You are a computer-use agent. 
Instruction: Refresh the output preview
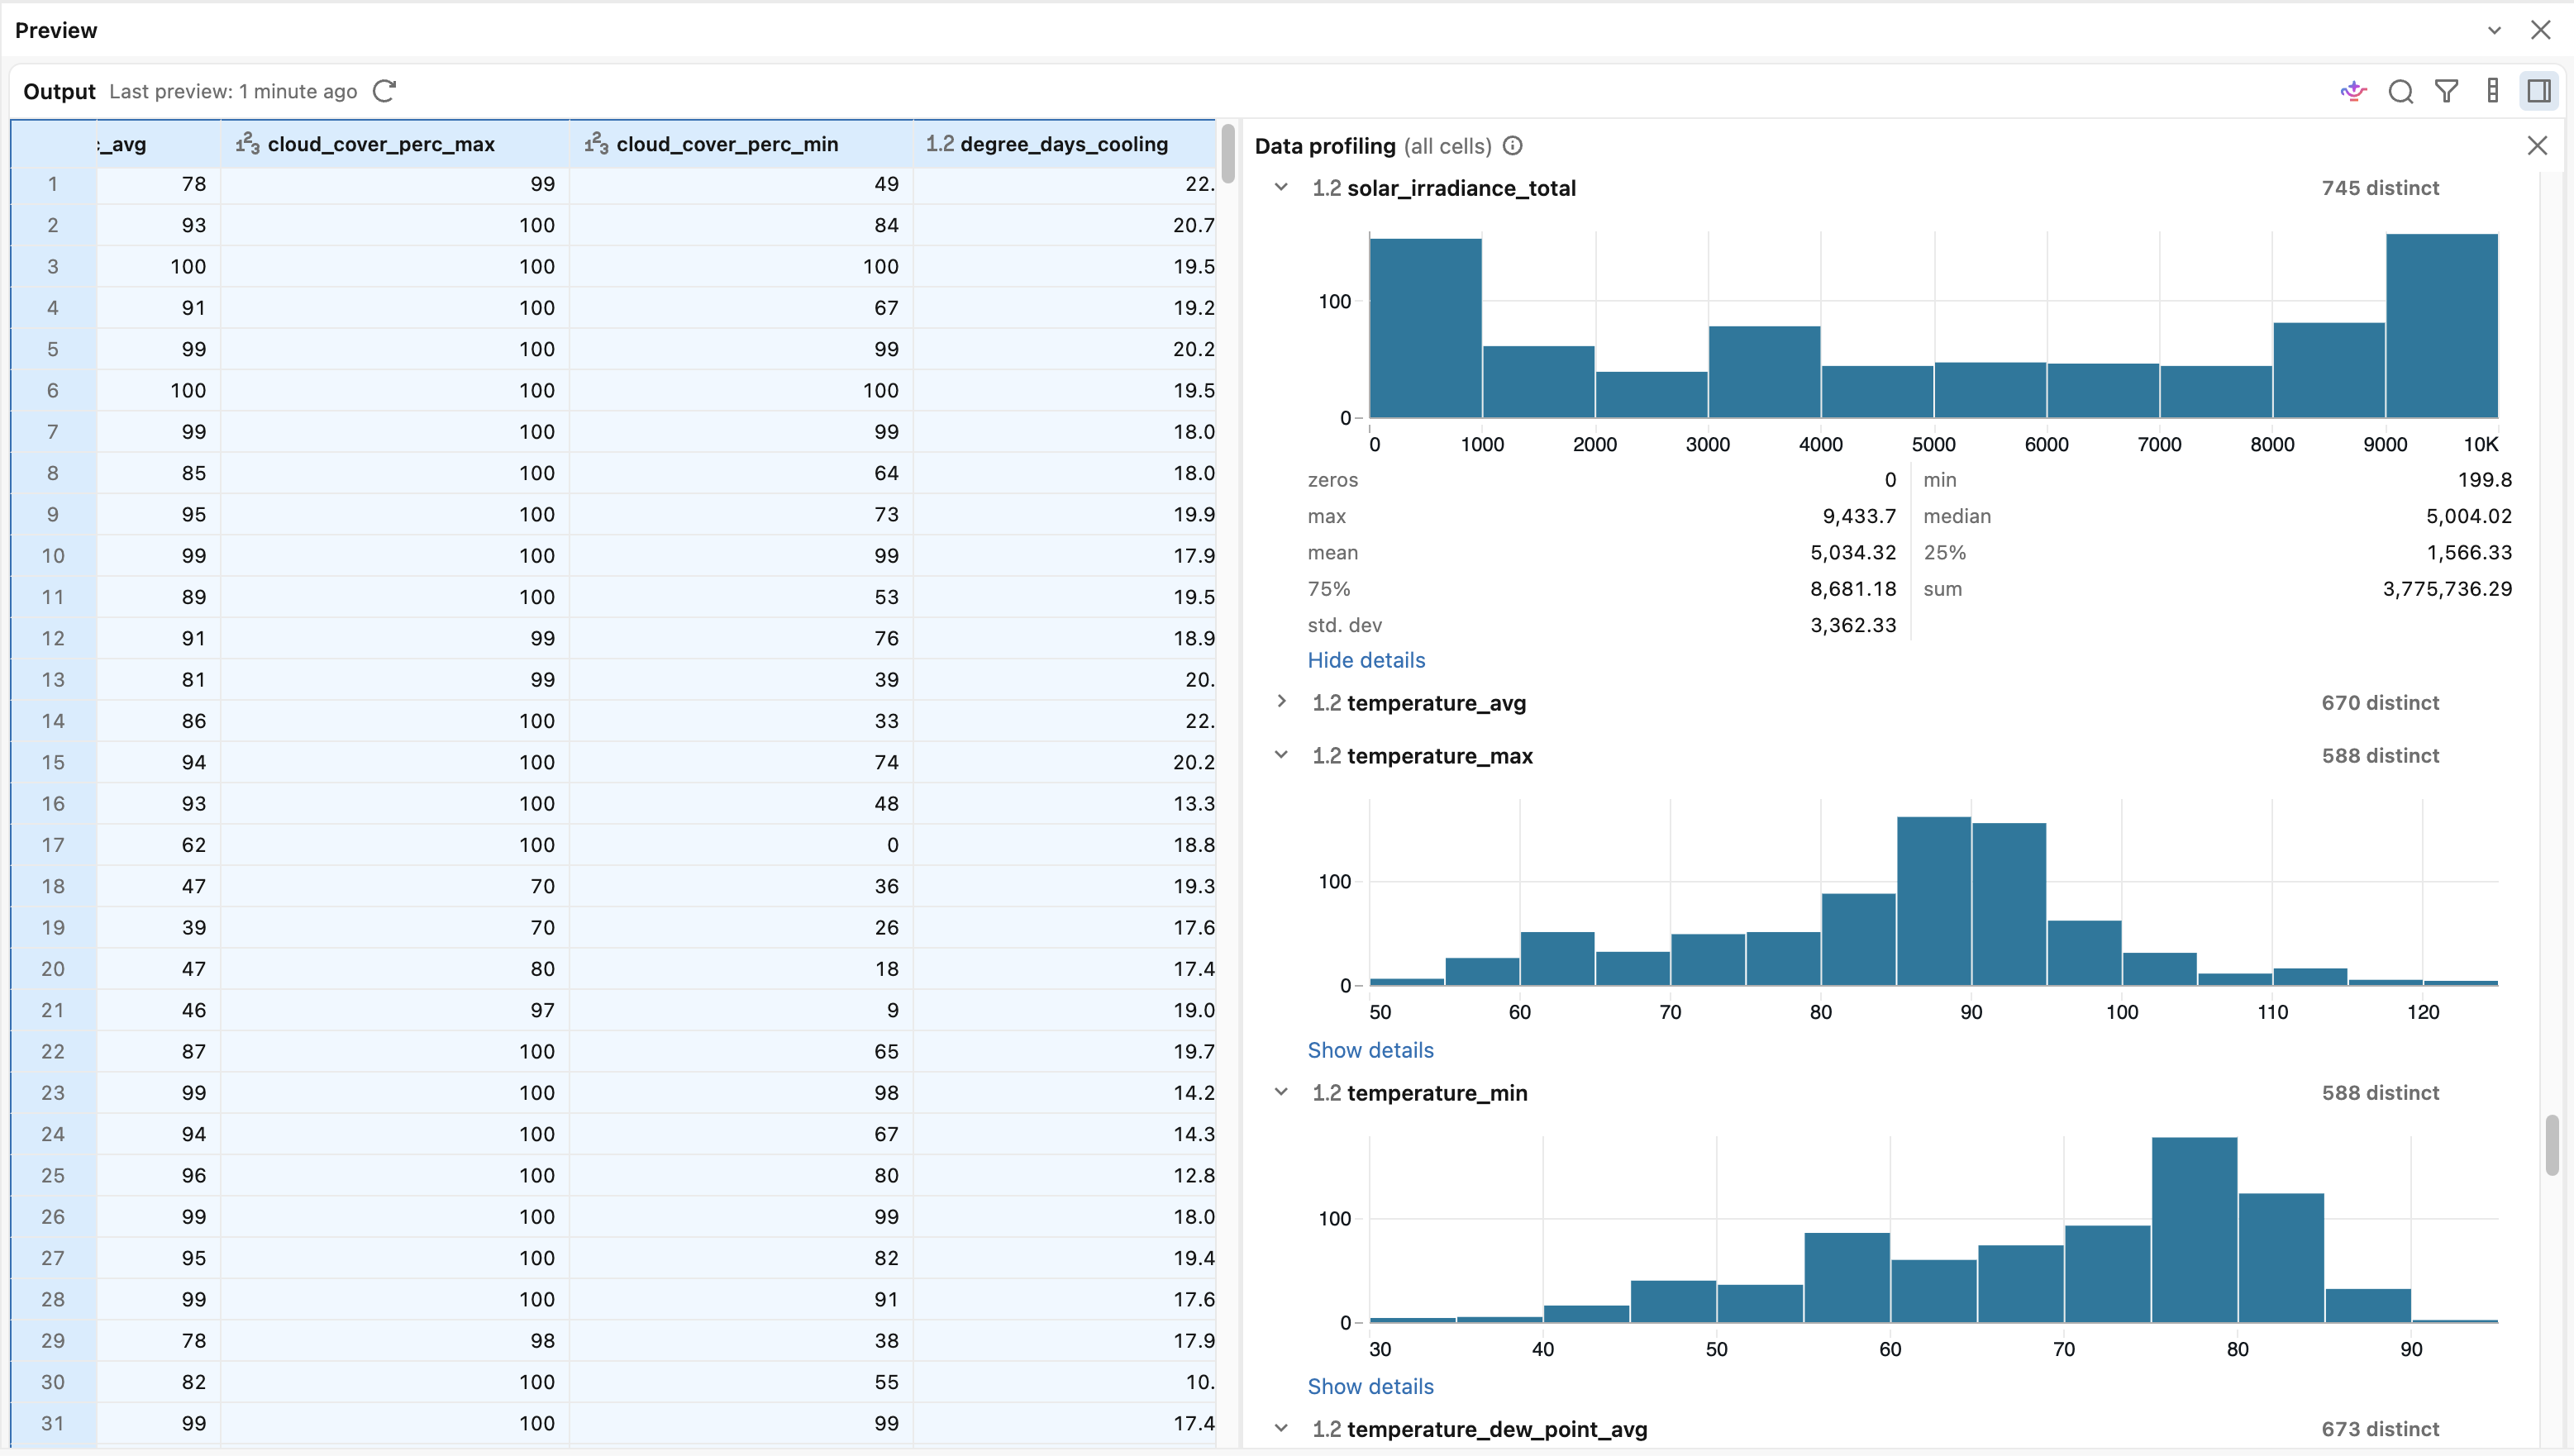385,91
